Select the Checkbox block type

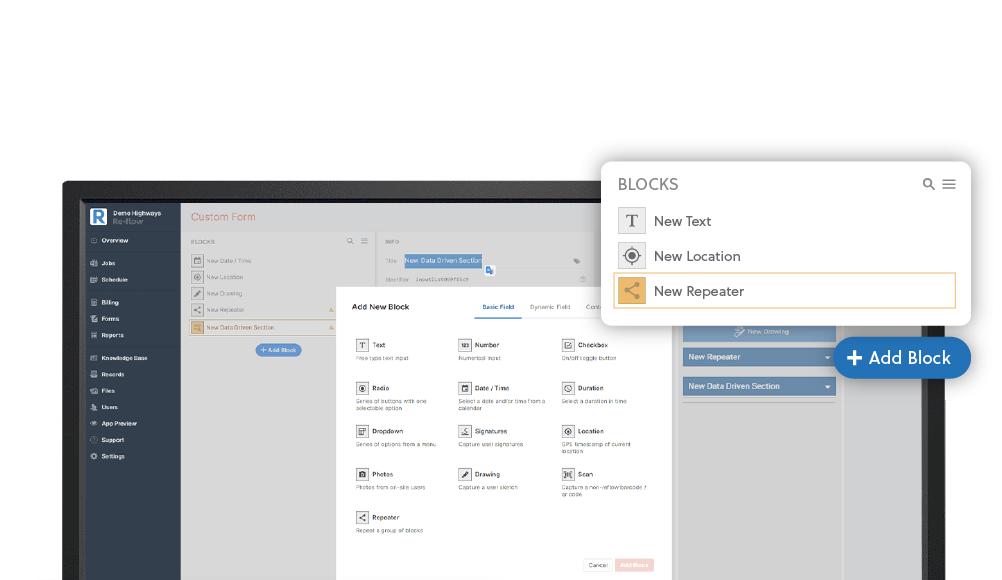tap(592, 345)
